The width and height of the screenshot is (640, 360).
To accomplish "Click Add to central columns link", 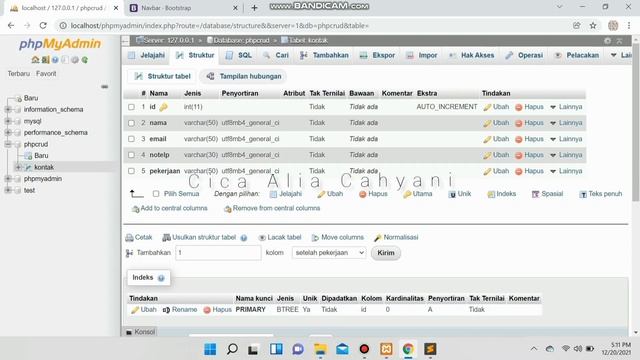I will [169, 209].
